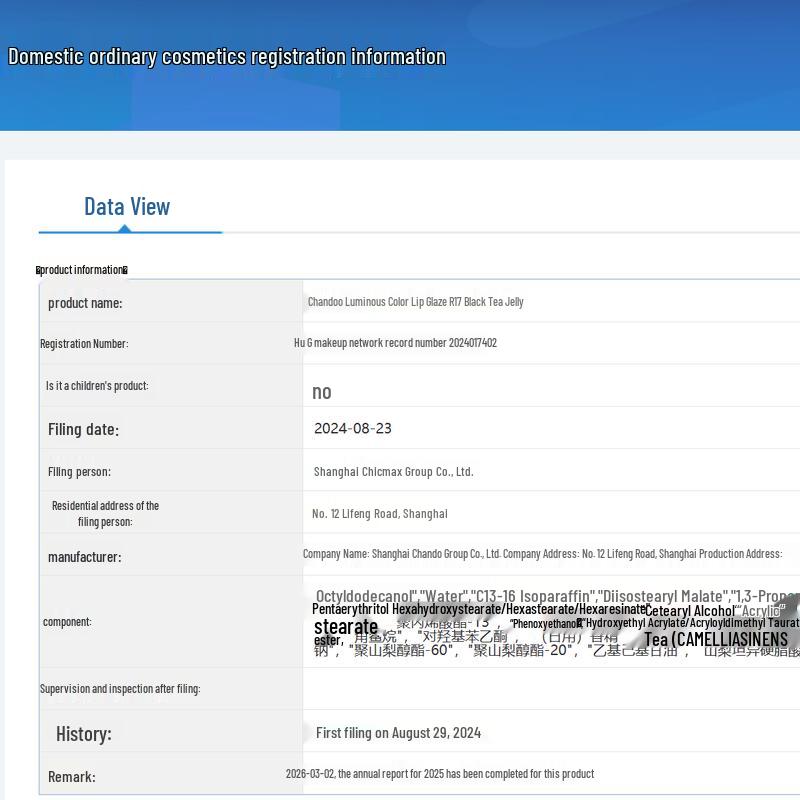Select address 'No. 12 Lifeng Road, Shanghai'
The image size is (800, 800).
380,514
